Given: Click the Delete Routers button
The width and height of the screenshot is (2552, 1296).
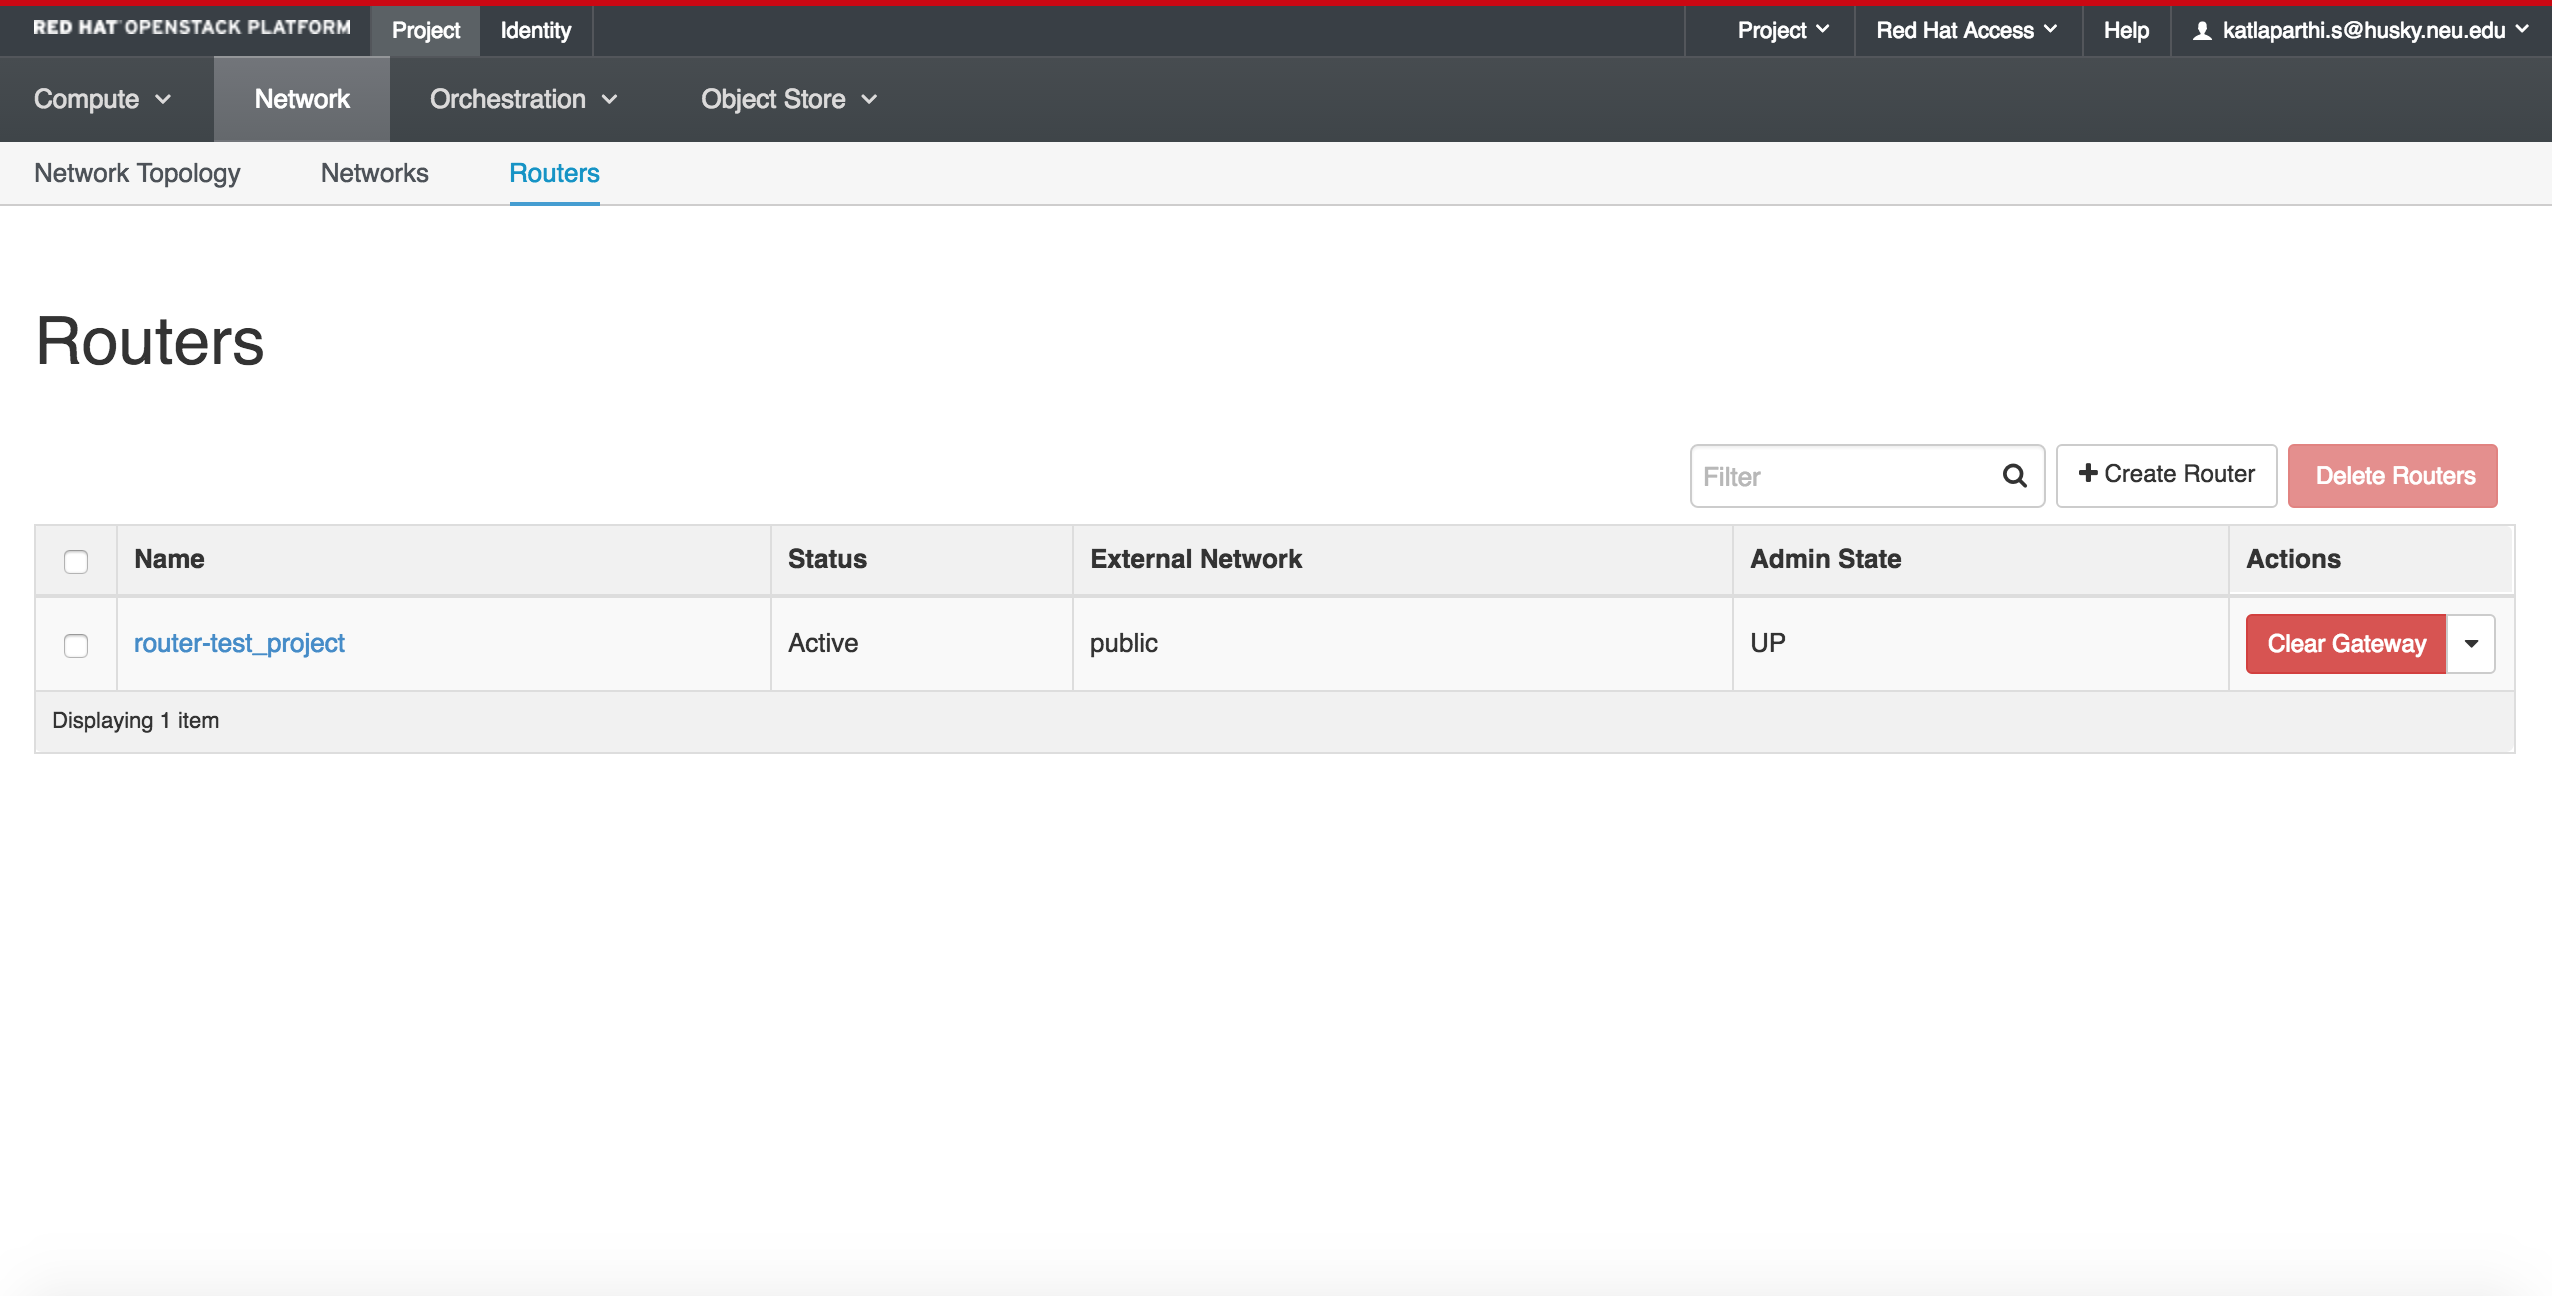Looking at the screenshot, I should (x=2393, y=476).
